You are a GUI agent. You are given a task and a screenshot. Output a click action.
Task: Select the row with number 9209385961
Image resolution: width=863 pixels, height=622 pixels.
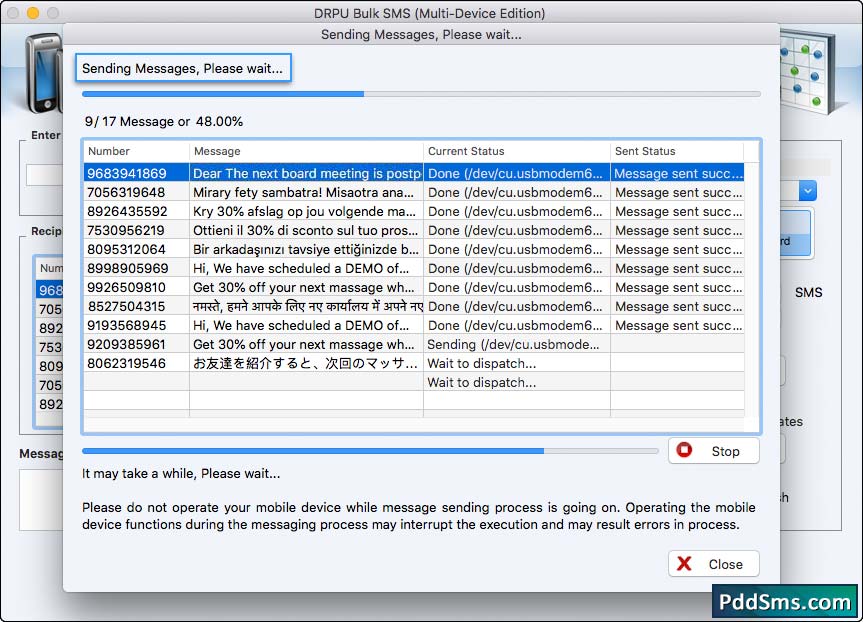[x=414, y=345]
